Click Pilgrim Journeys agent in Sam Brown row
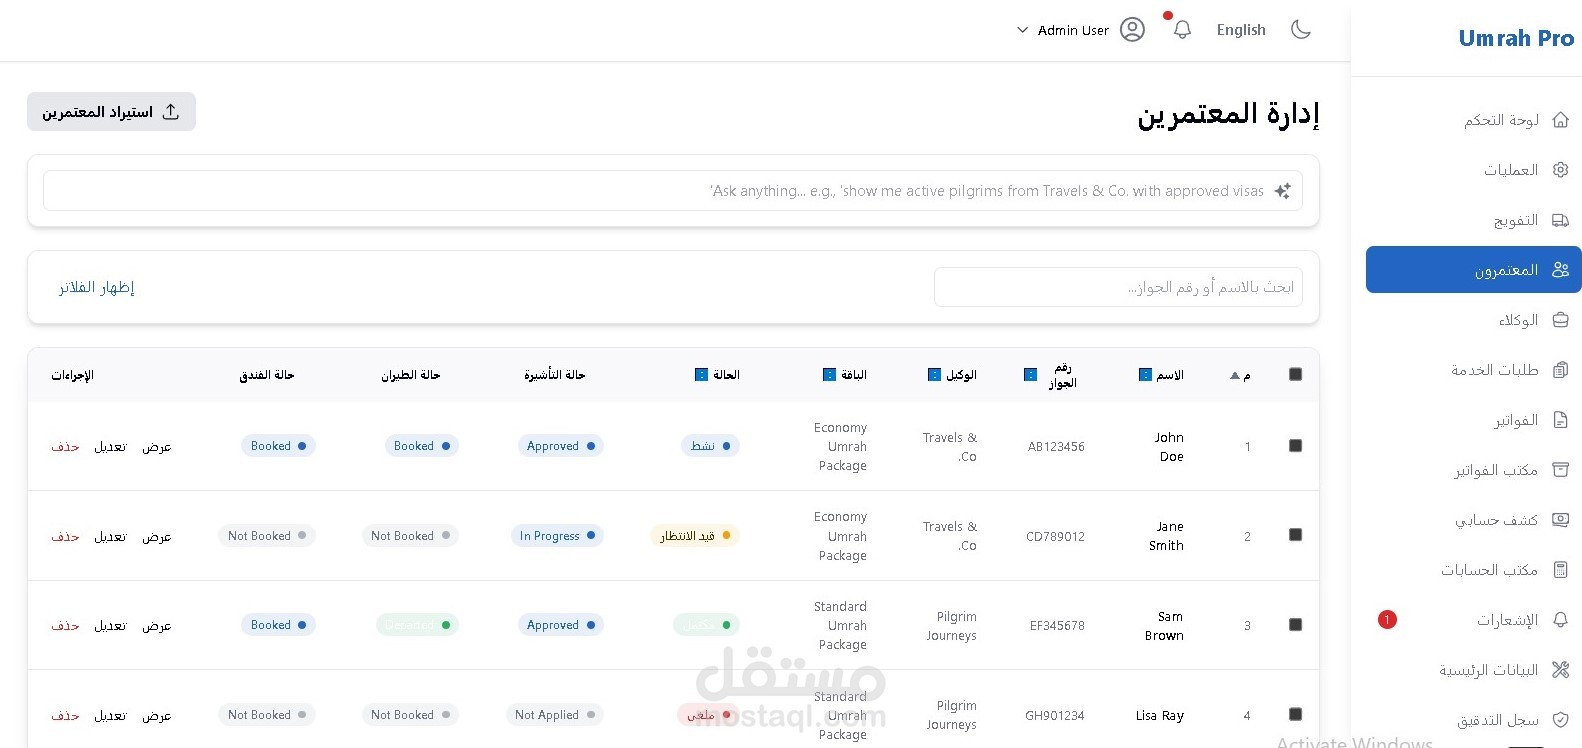Viewport: 1582px width, 748px height. (951, 626)
